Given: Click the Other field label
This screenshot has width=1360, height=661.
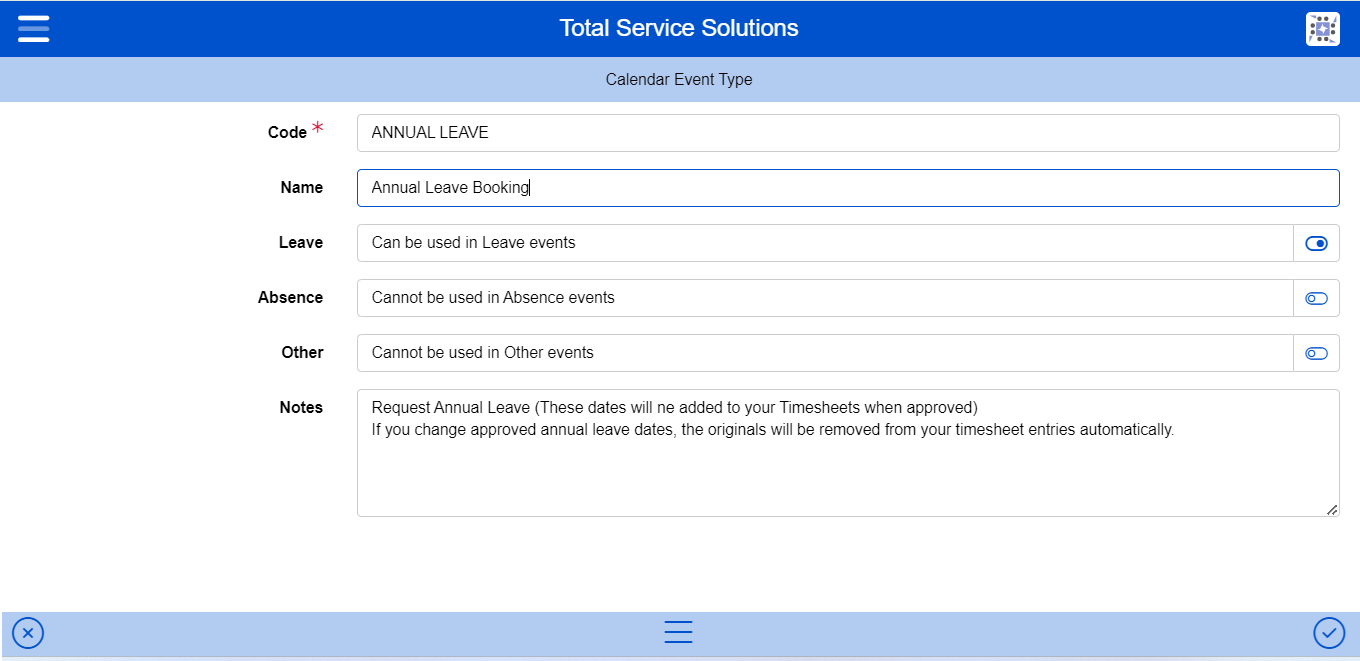Looking at the screenshot, I should pyautogui.click(x=302, y=353).
